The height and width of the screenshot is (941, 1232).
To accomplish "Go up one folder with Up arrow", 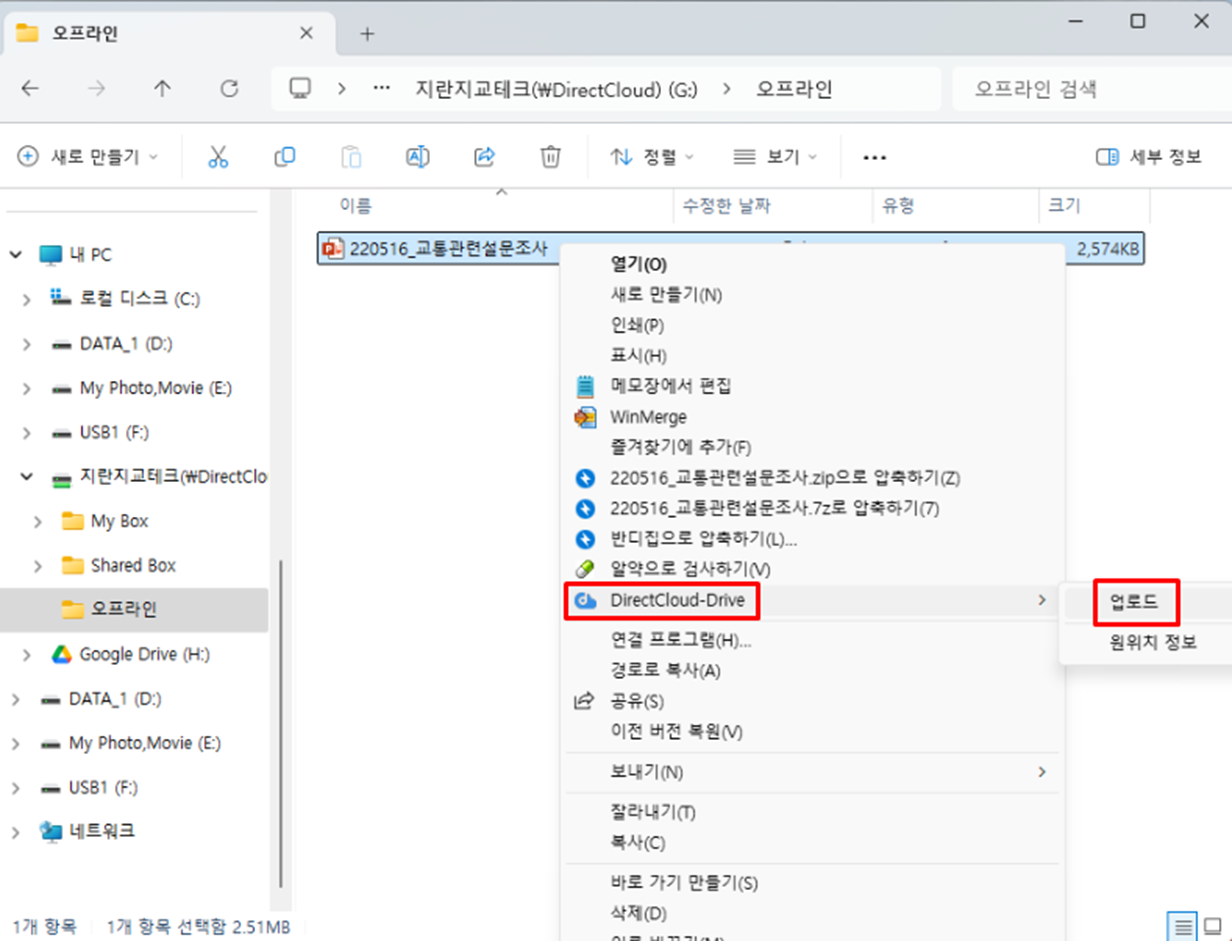I will [162, 89].
